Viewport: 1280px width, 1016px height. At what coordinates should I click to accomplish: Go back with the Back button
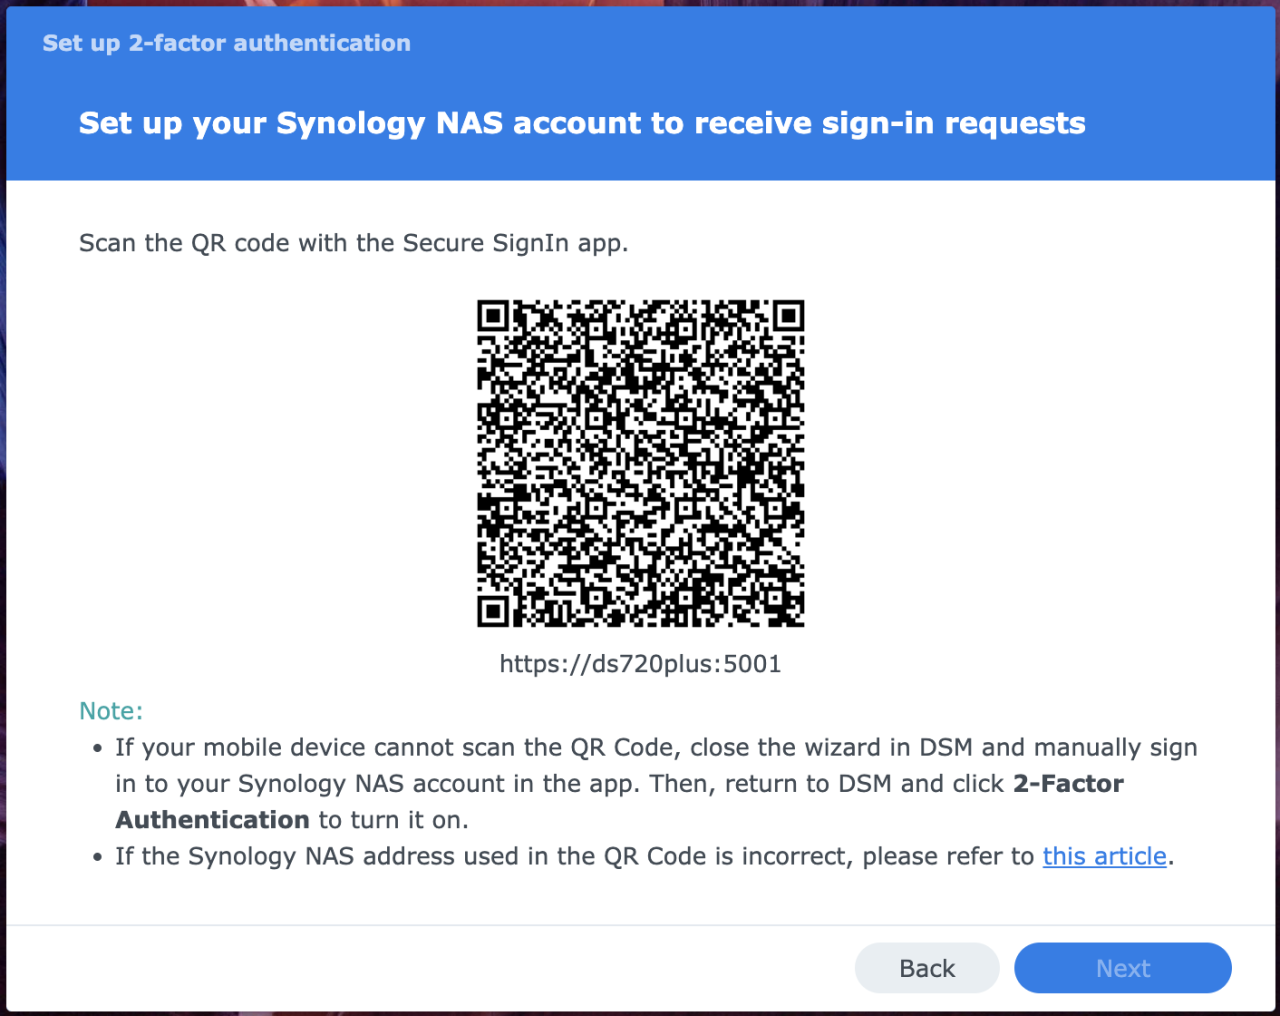(x=927, y=968)
